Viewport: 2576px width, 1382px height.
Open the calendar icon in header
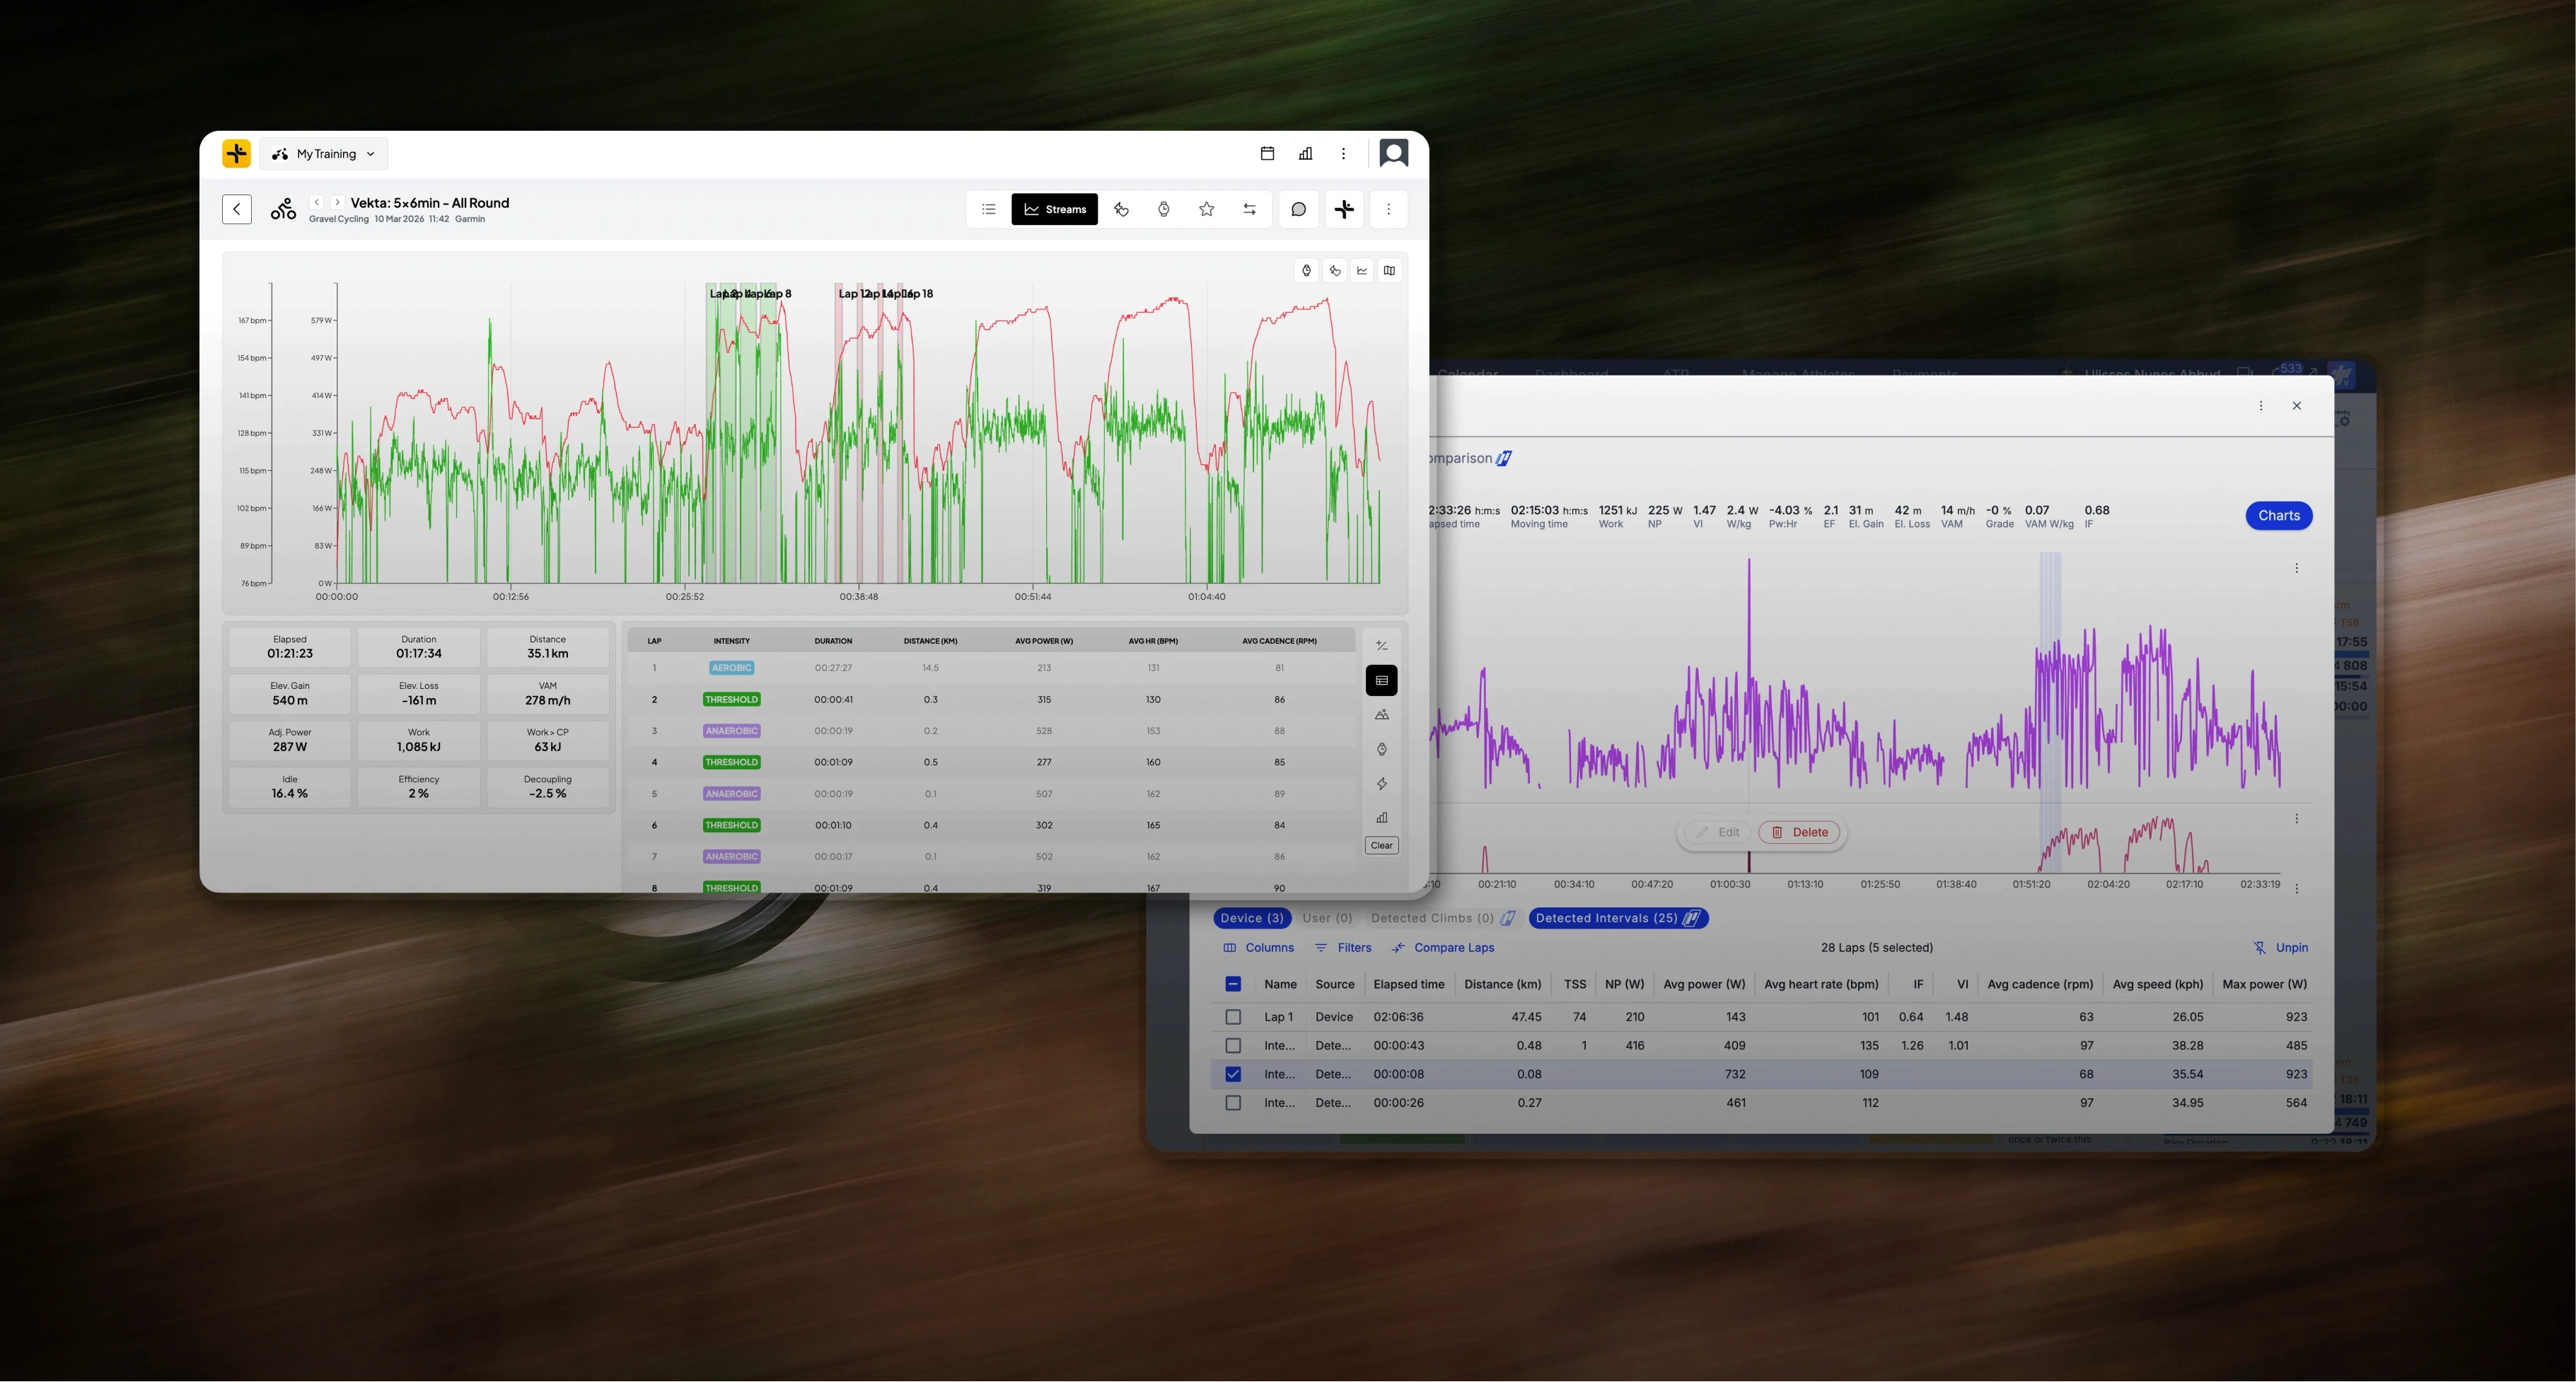(1267, 153)
